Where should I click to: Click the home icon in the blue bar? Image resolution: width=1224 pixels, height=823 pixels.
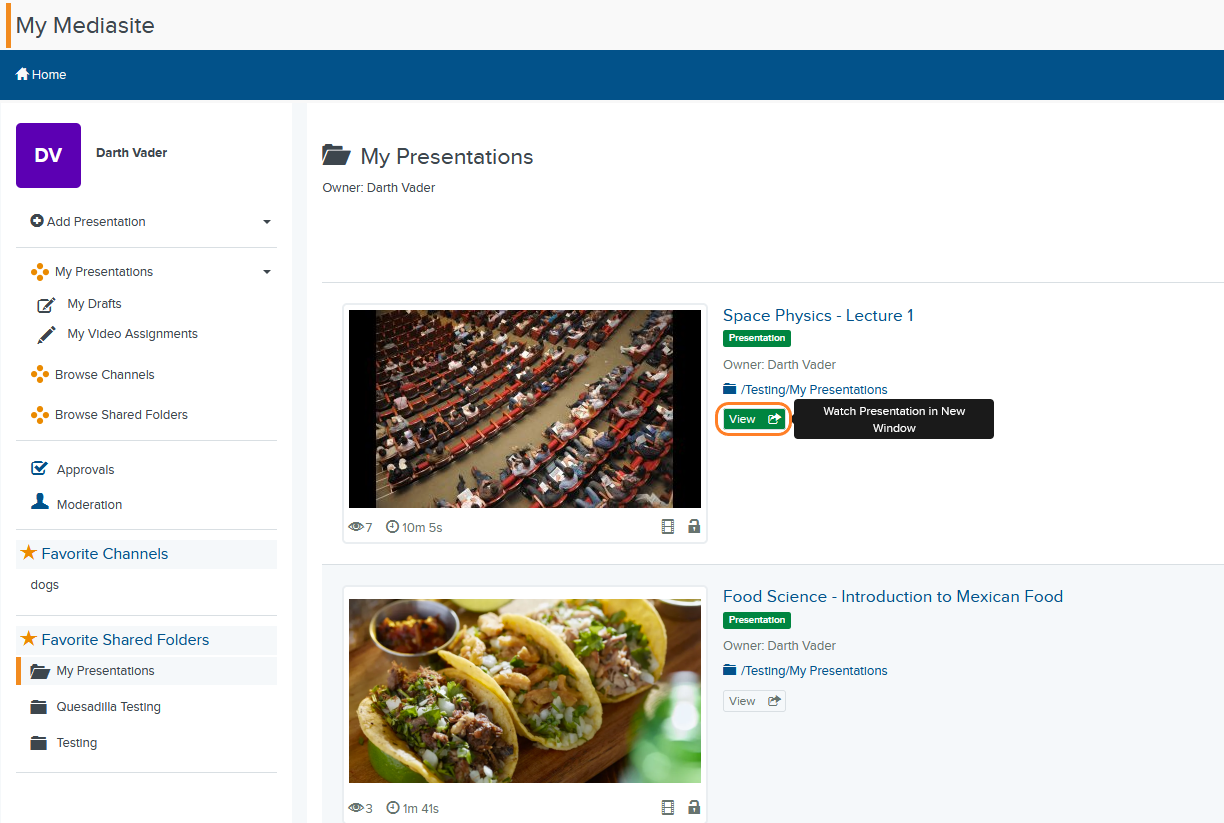[x=22, y=74]
